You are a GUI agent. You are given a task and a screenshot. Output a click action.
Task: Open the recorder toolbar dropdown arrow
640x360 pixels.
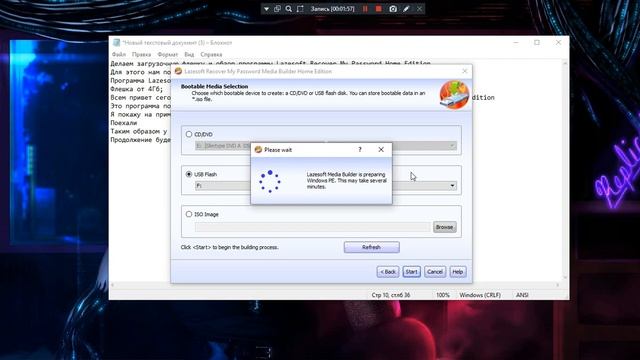pos(266,9)
